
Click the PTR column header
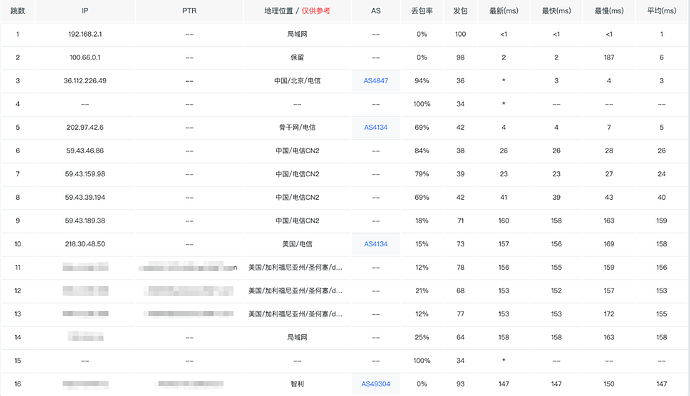pos(189,11)
